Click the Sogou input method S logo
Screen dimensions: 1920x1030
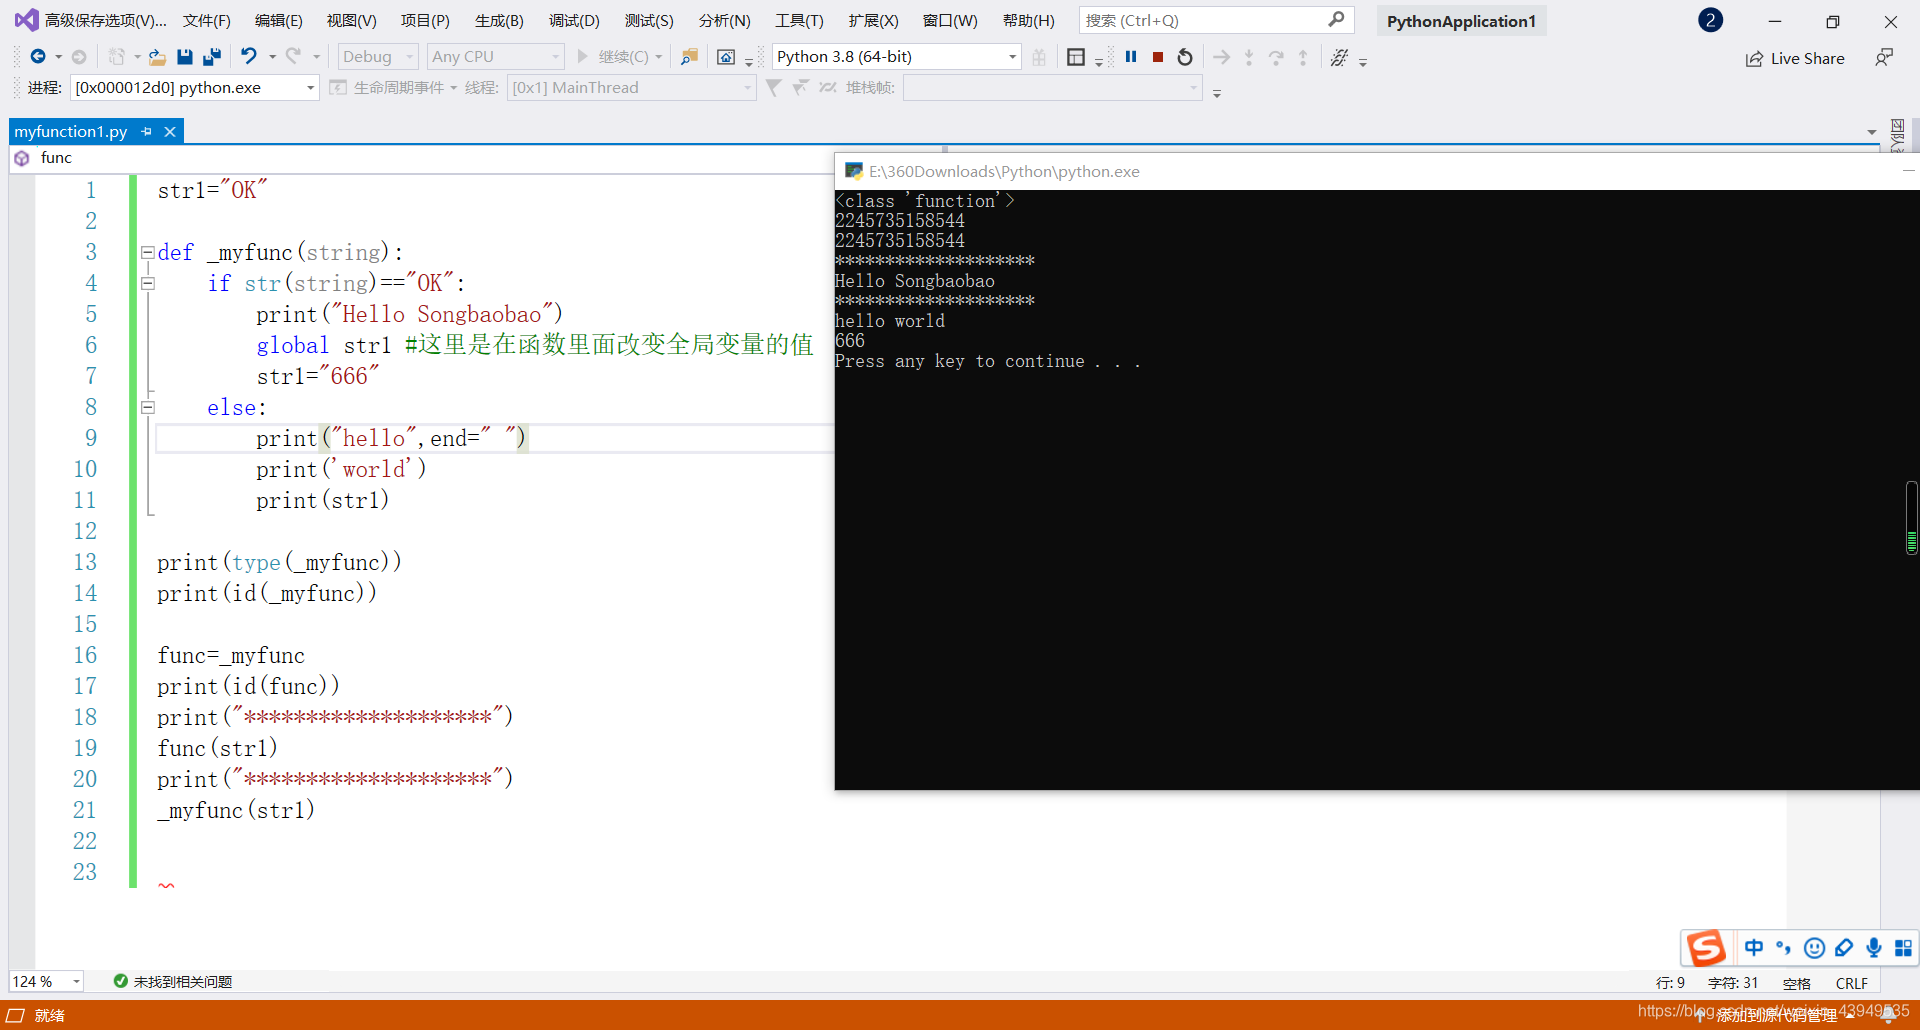tap(1706, 947)
